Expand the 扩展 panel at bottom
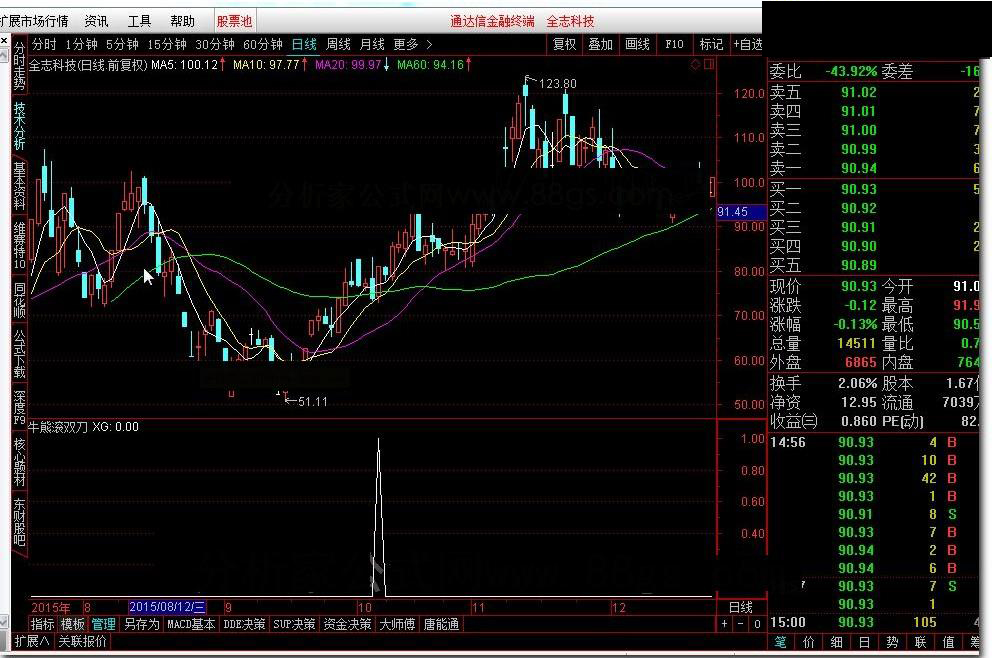The height and width of the screenshot is (658, 992). point(31,641)
